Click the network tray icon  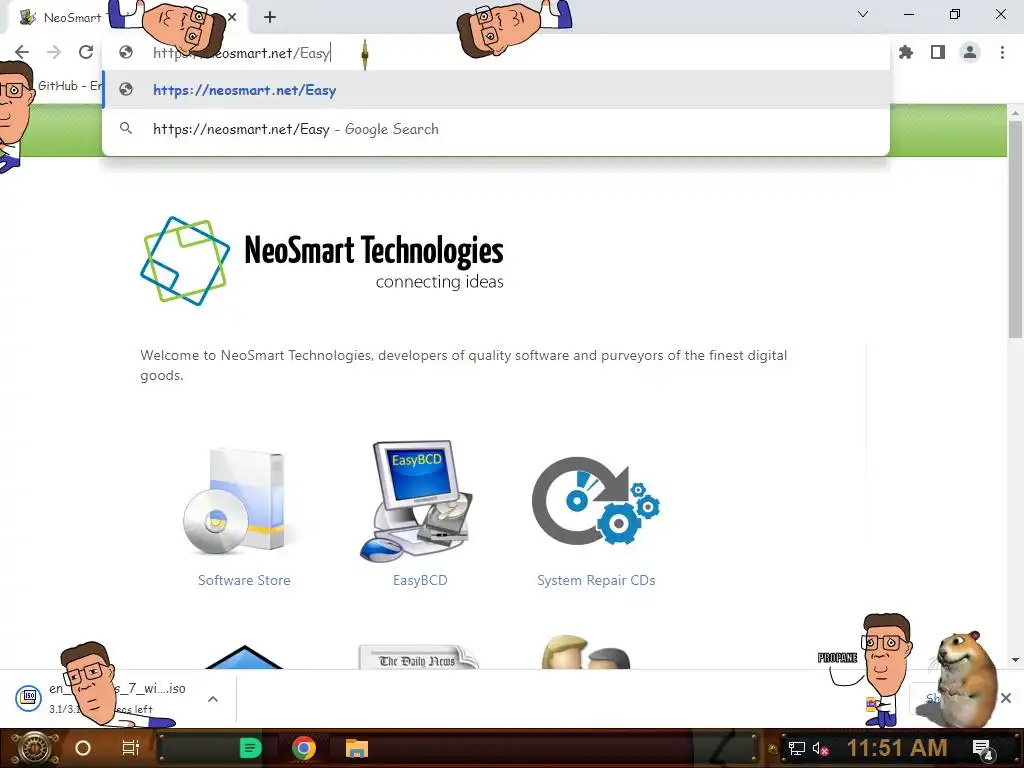click(x=797, y=748)
